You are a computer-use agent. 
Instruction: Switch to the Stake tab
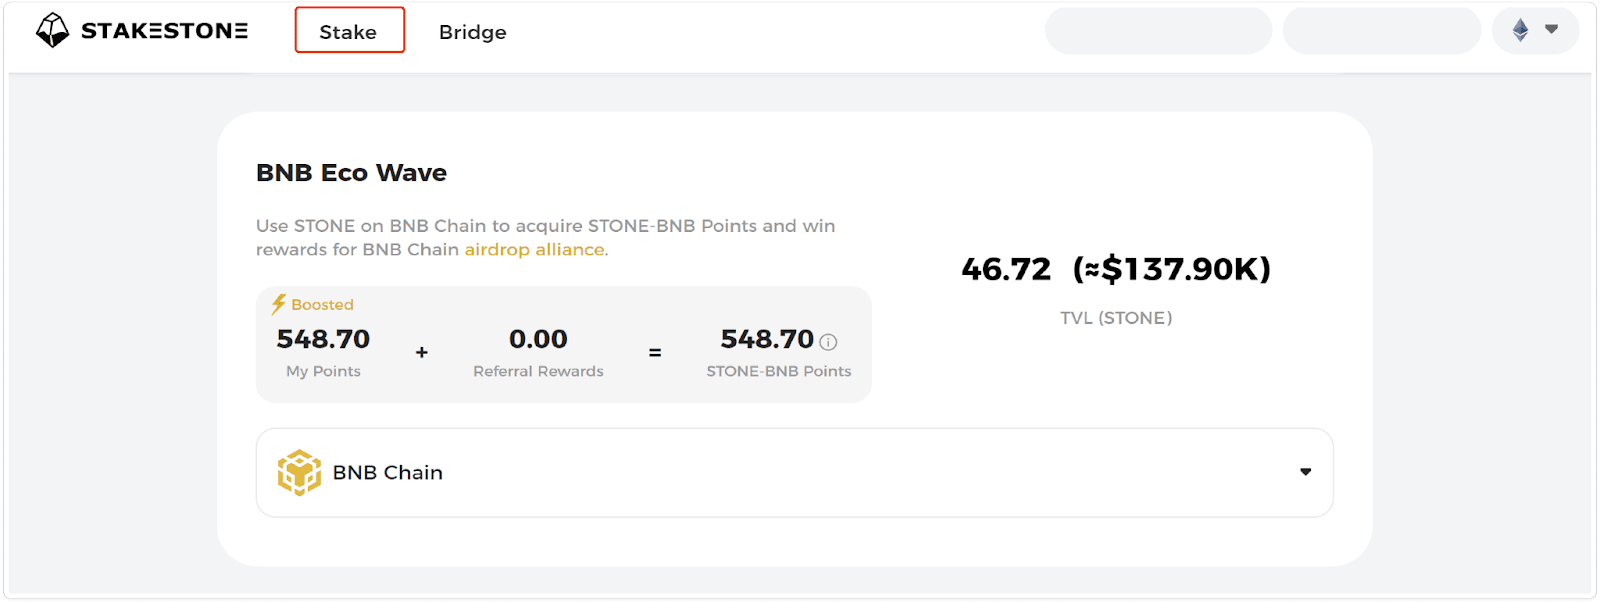coord(349,31)
